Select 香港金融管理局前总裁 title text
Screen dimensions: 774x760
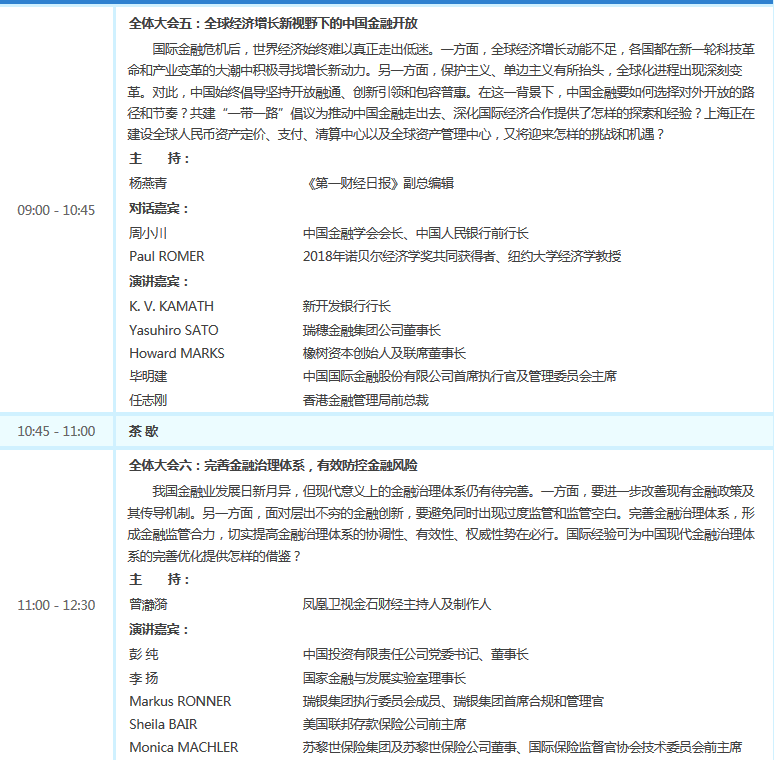(365, 400)
